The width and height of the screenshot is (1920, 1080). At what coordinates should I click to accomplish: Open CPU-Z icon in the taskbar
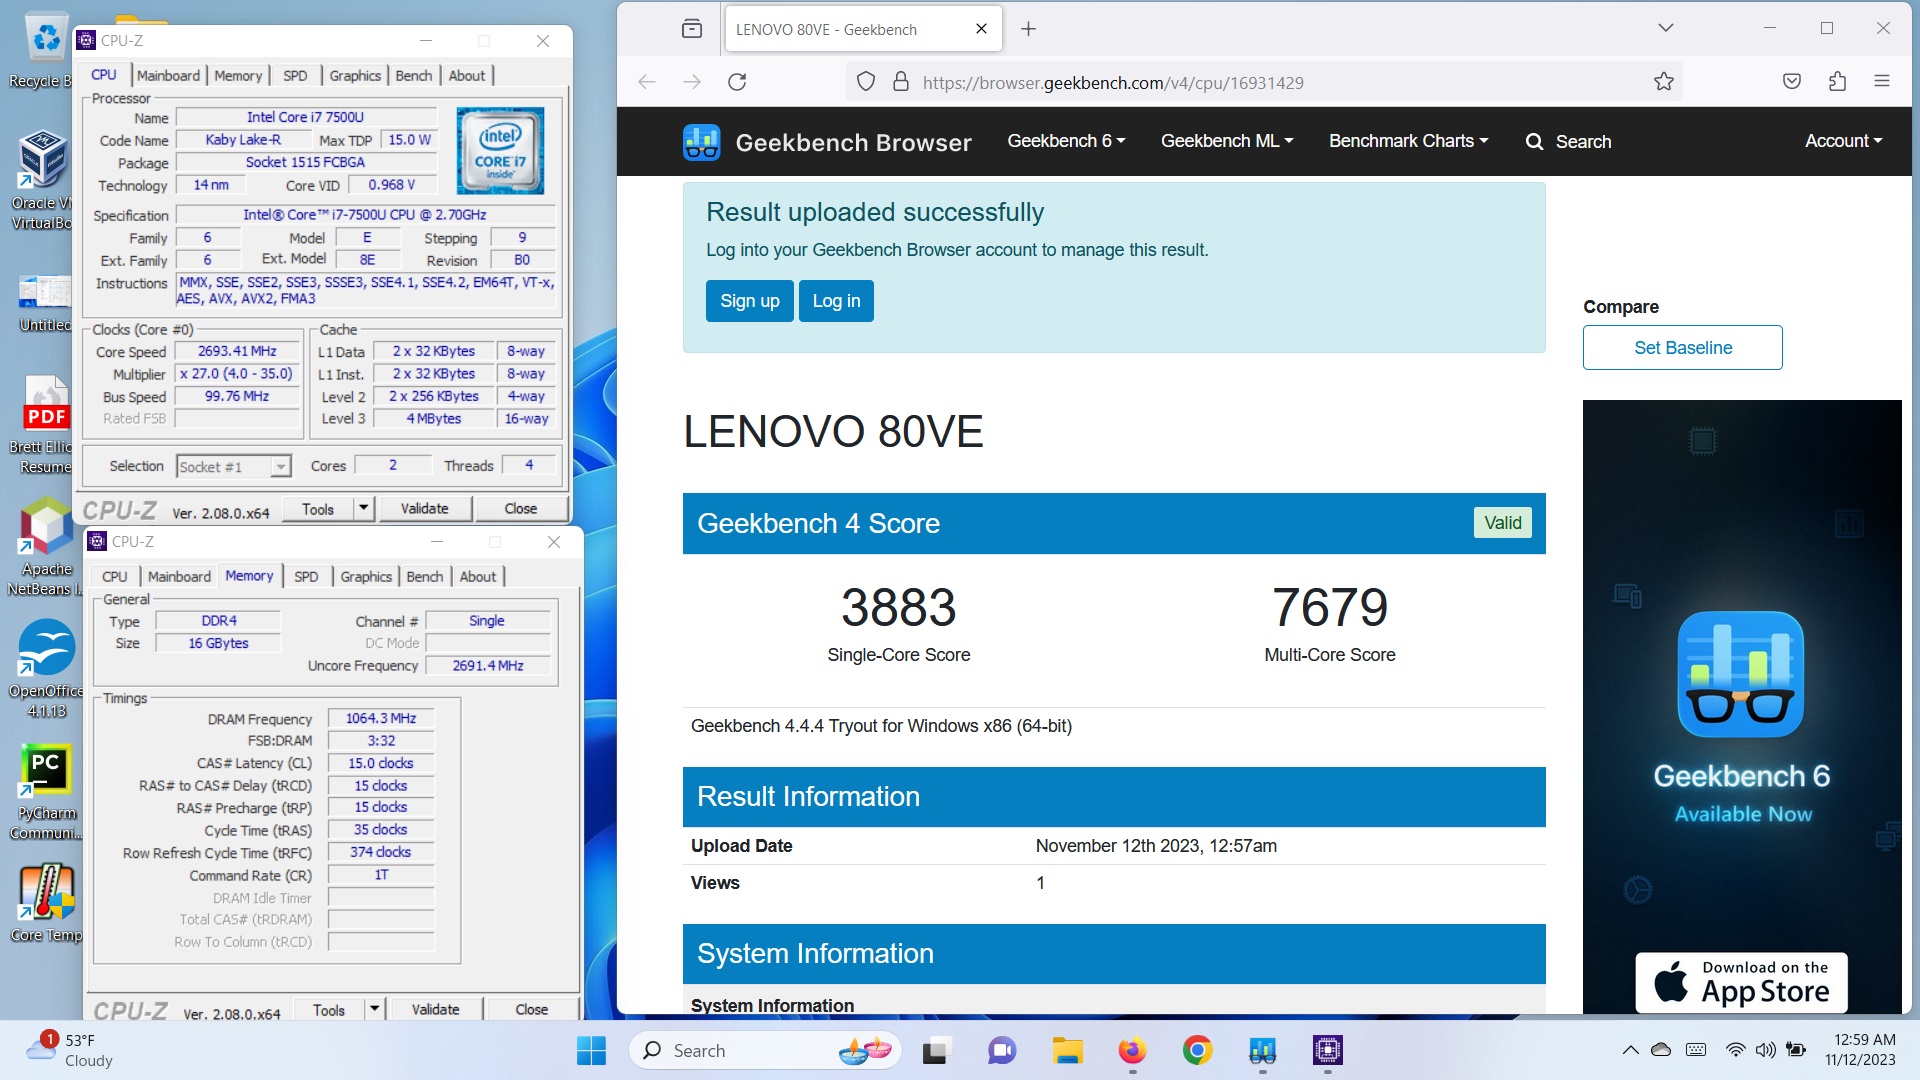(x=1327, y=1051)
